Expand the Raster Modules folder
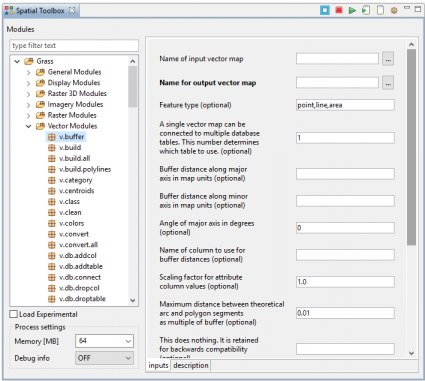Viewport: 425px width, 381px height. [29, 116]
